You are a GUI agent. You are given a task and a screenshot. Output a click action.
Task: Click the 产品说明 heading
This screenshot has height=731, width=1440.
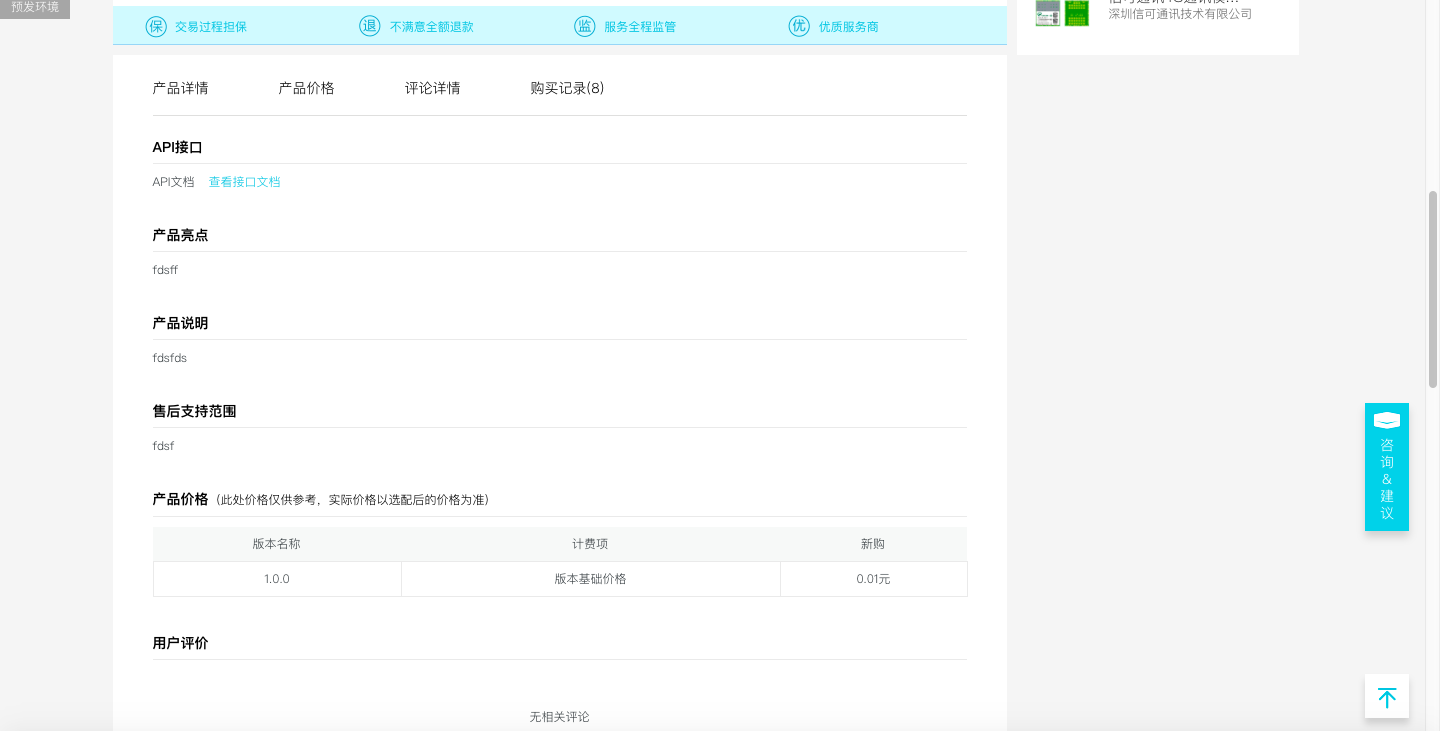pos(181,323)
